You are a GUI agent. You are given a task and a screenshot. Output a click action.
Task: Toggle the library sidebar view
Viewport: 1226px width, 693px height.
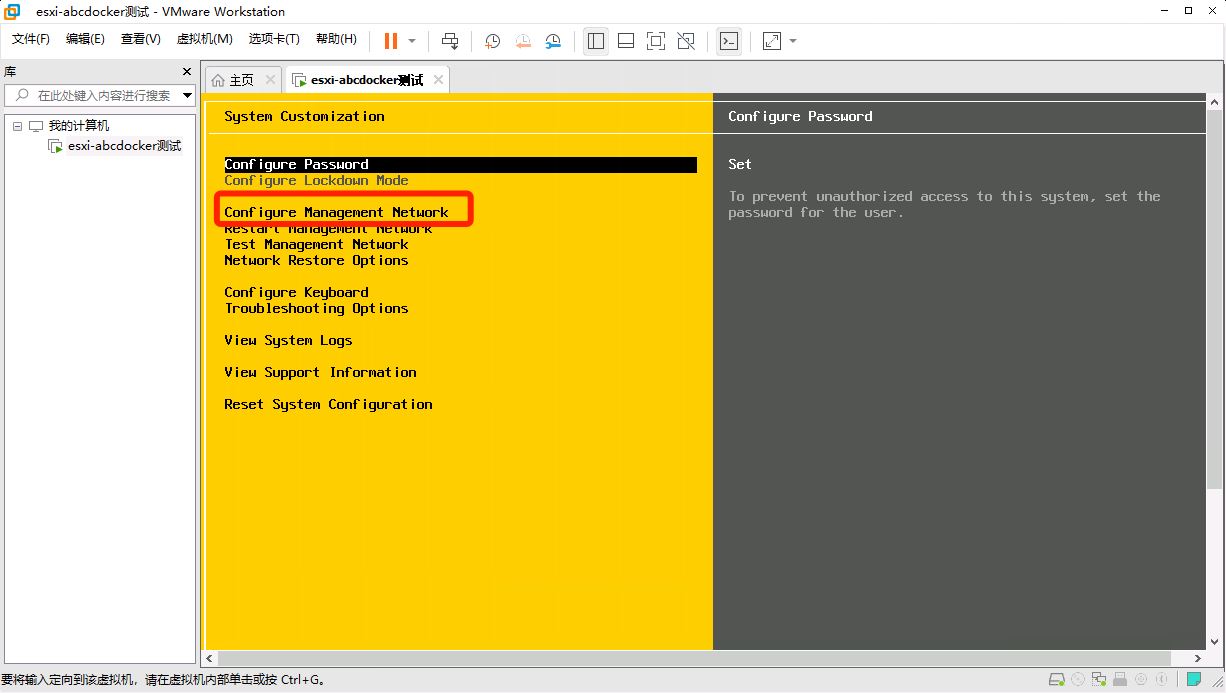(596, 41)
